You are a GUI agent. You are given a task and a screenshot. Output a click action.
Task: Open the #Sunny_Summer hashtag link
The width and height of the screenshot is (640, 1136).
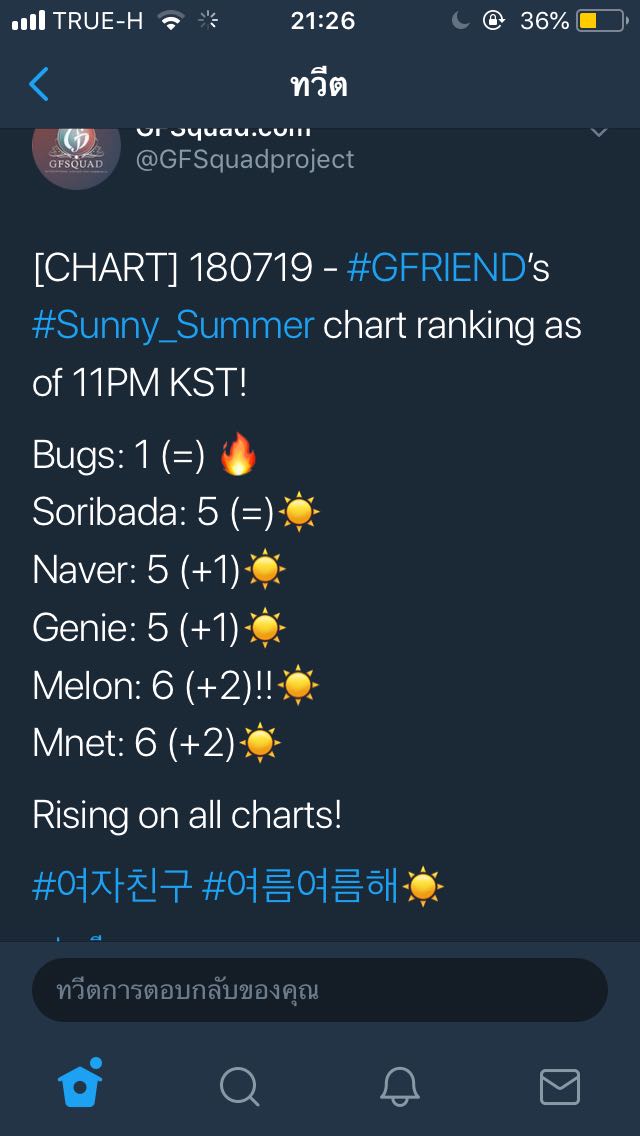[x=173, y=327]
